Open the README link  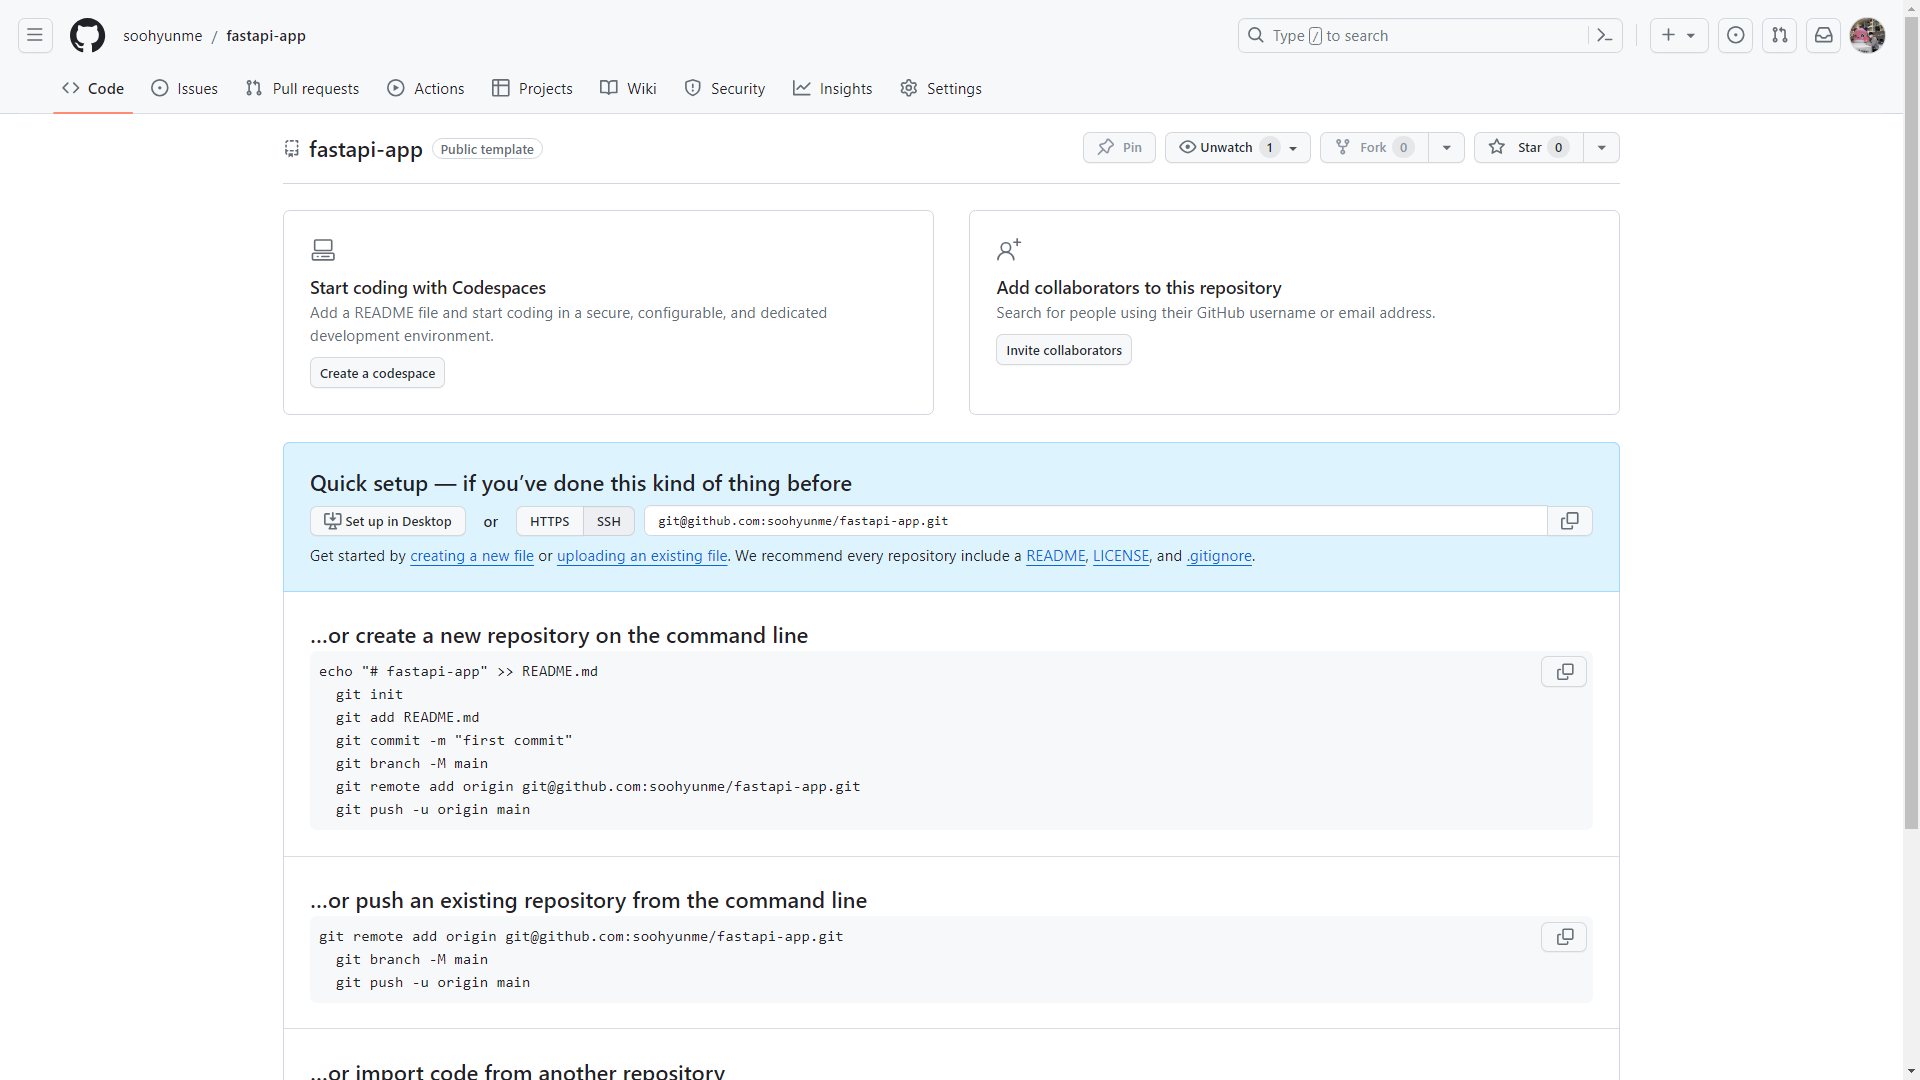(x=1055, y=556)
